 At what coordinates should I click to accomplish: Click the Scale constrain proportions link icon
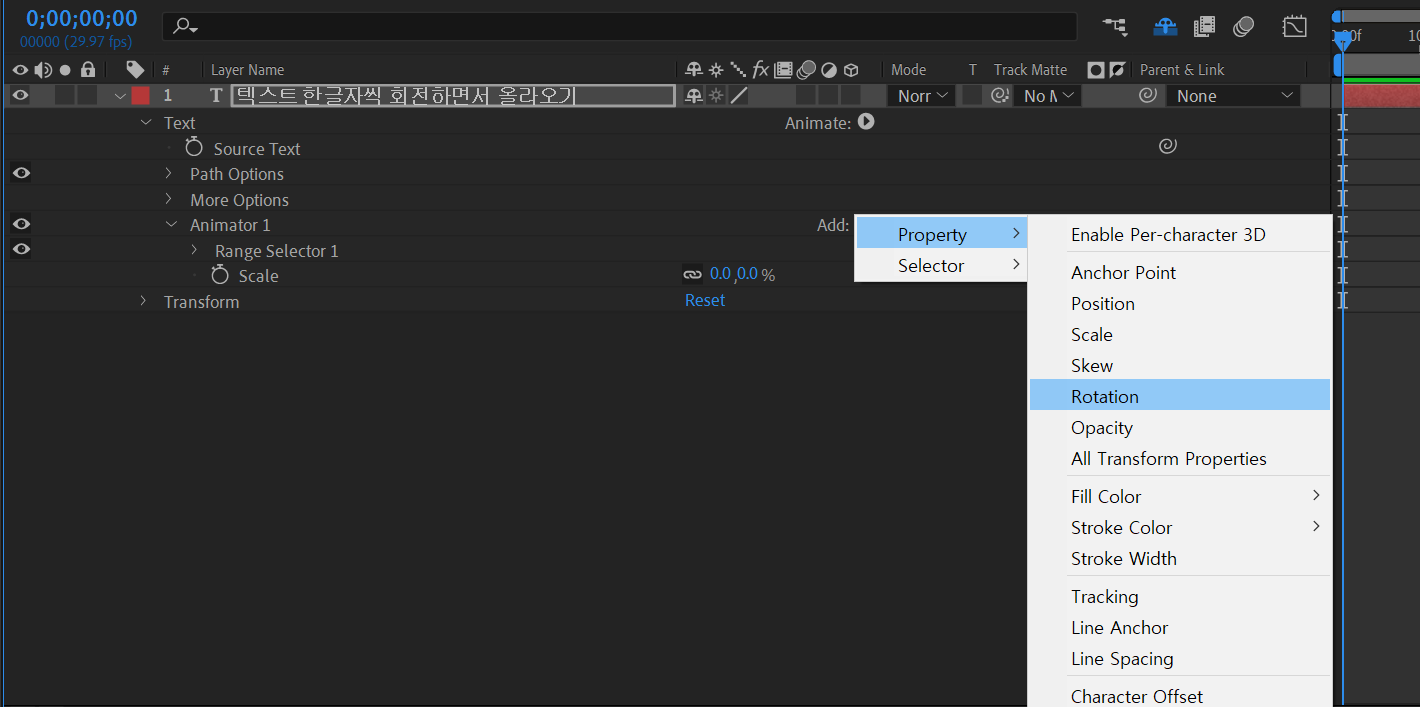pyautogui.click(x=692, y=274)
